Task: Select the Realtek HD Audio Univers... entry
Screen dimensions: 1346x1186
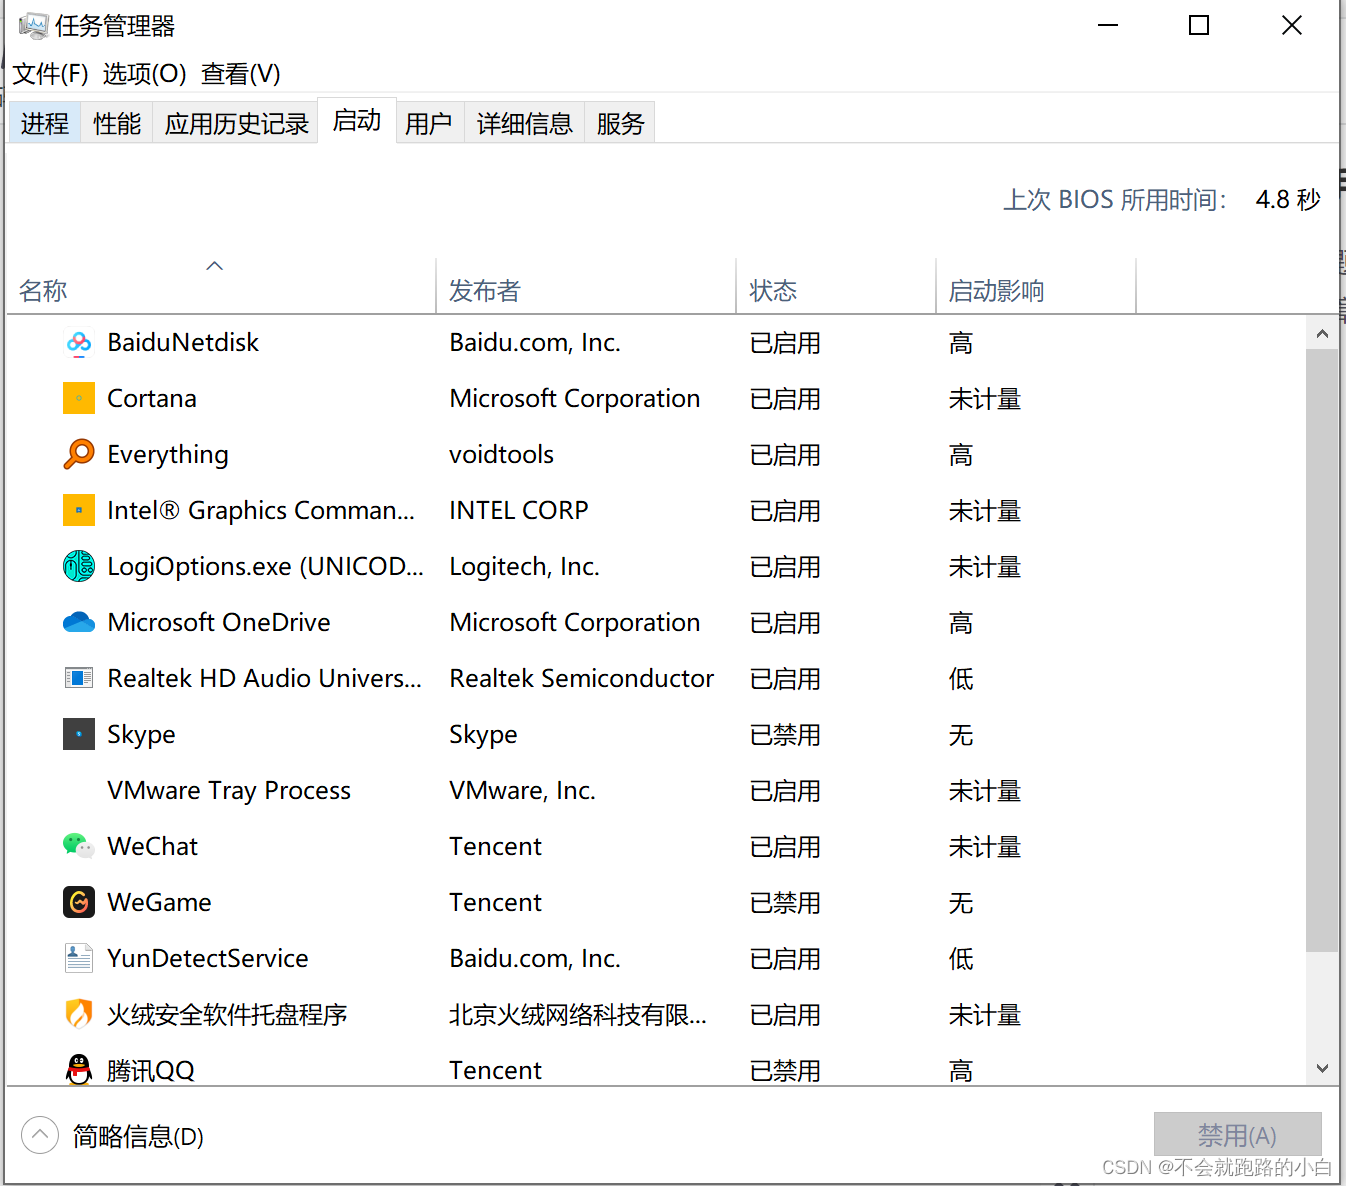Action: click(264, 679)
